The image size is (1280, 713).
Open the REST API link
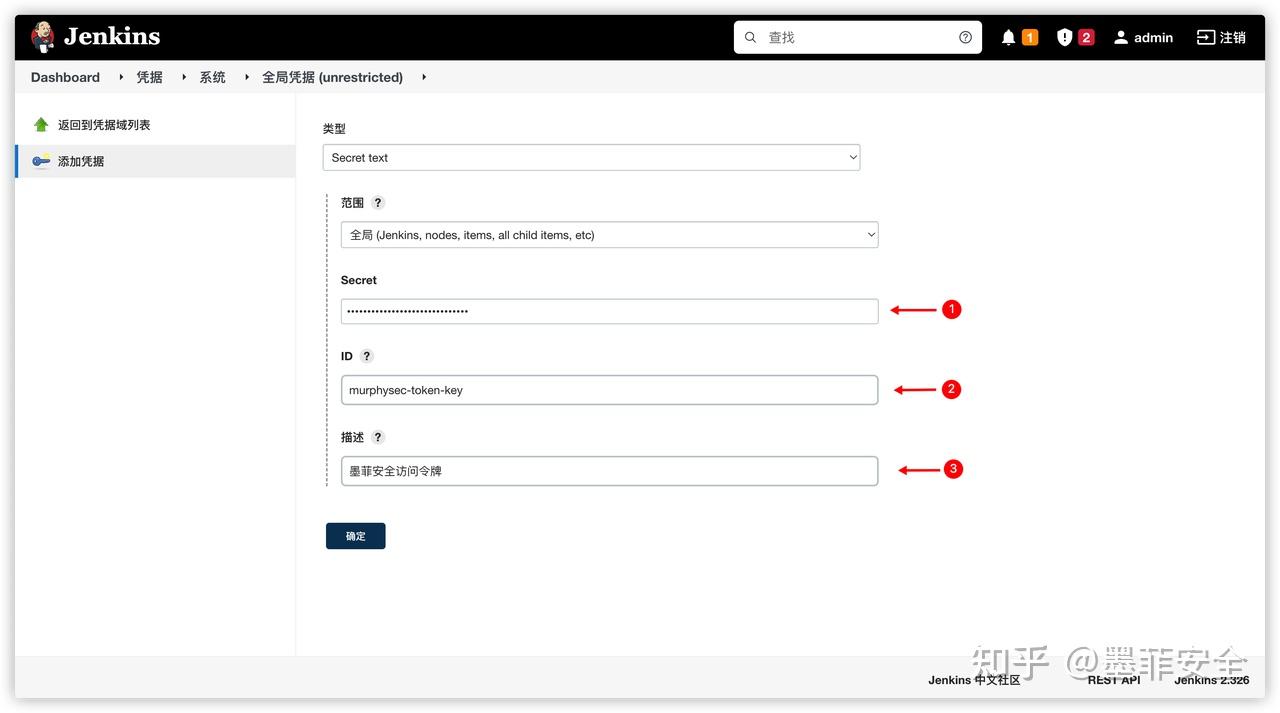point(1114,680)
